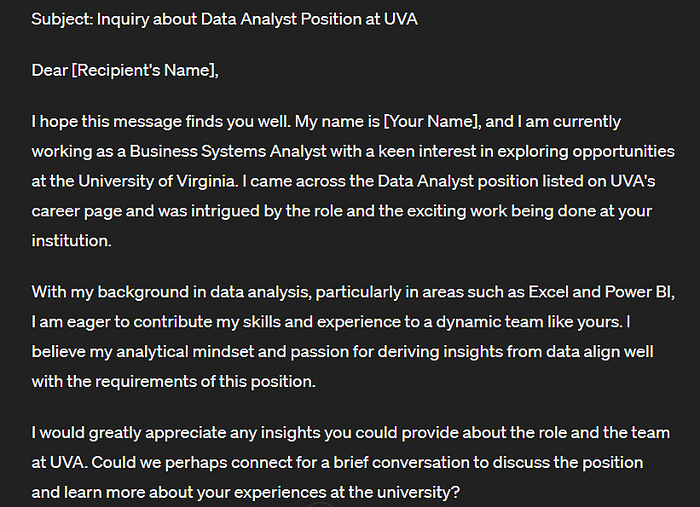Image resolution: width=700 pixels, height=507 pixels.
Task: Click the text "University of Virginia"
Action: (x=158, y=181)
